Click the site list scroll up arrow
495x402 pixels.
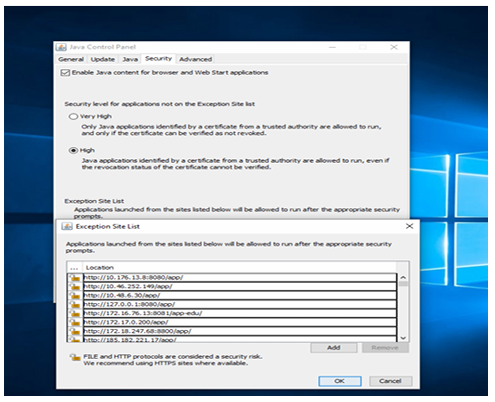point(403,277)
